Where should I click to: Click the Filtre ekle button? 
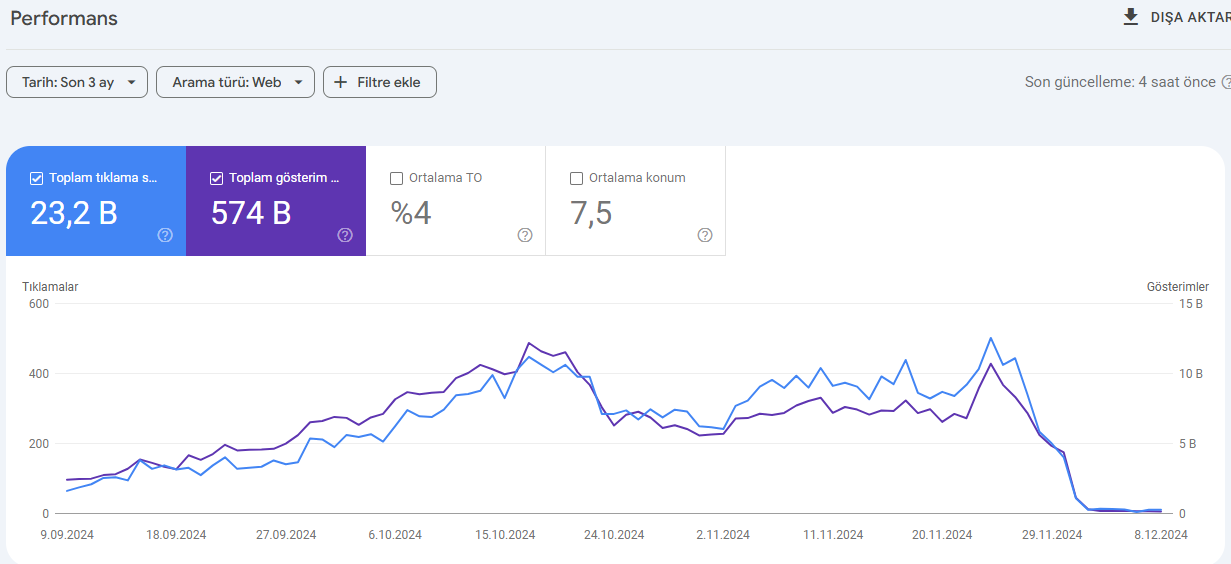point(380,82)
